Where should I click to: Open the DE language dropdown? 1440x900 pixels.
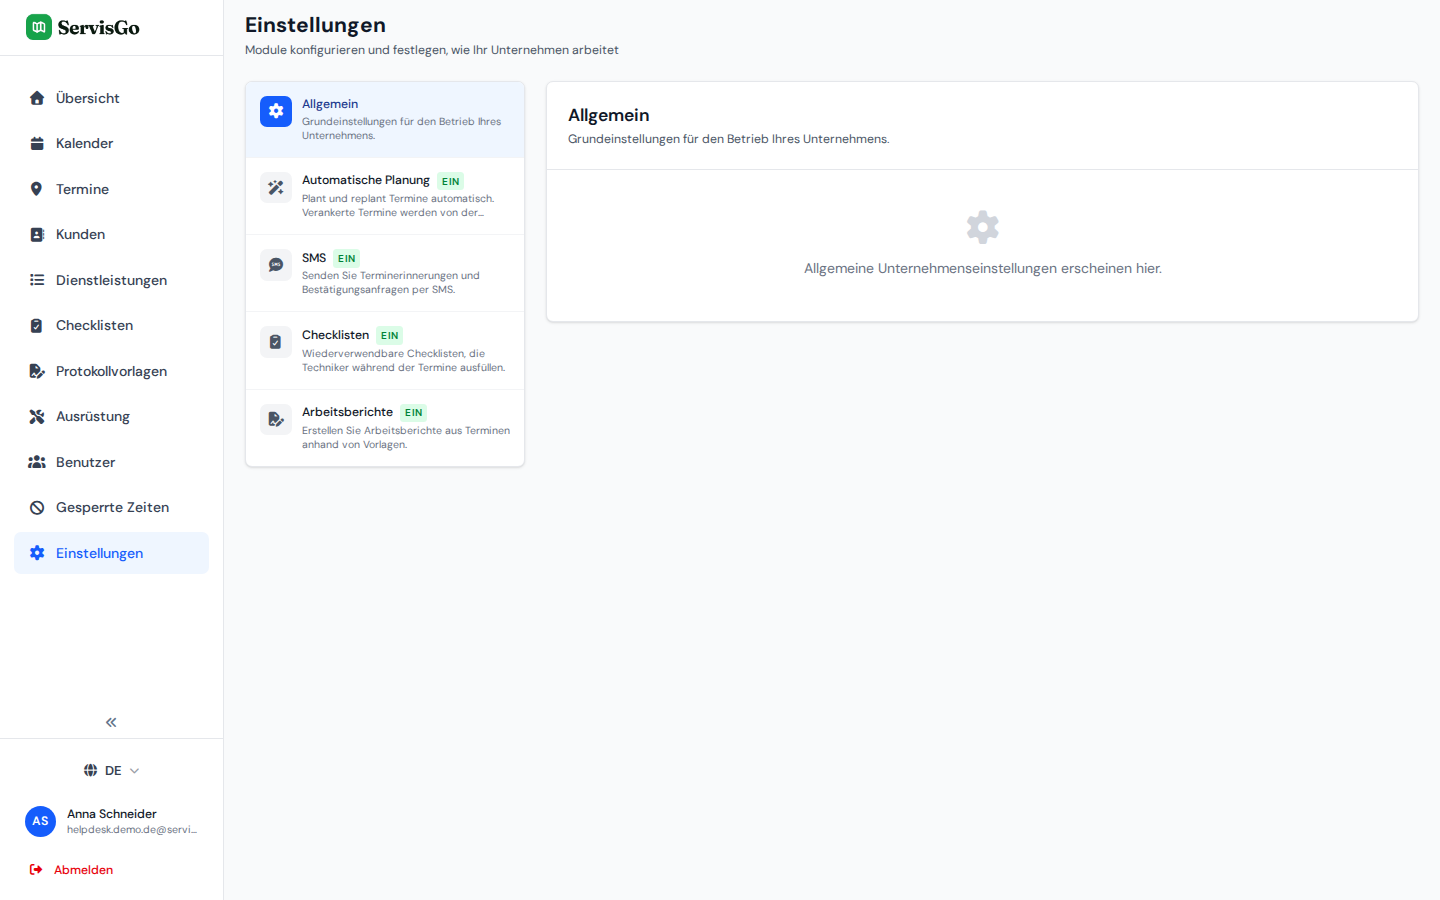point(111,770)
